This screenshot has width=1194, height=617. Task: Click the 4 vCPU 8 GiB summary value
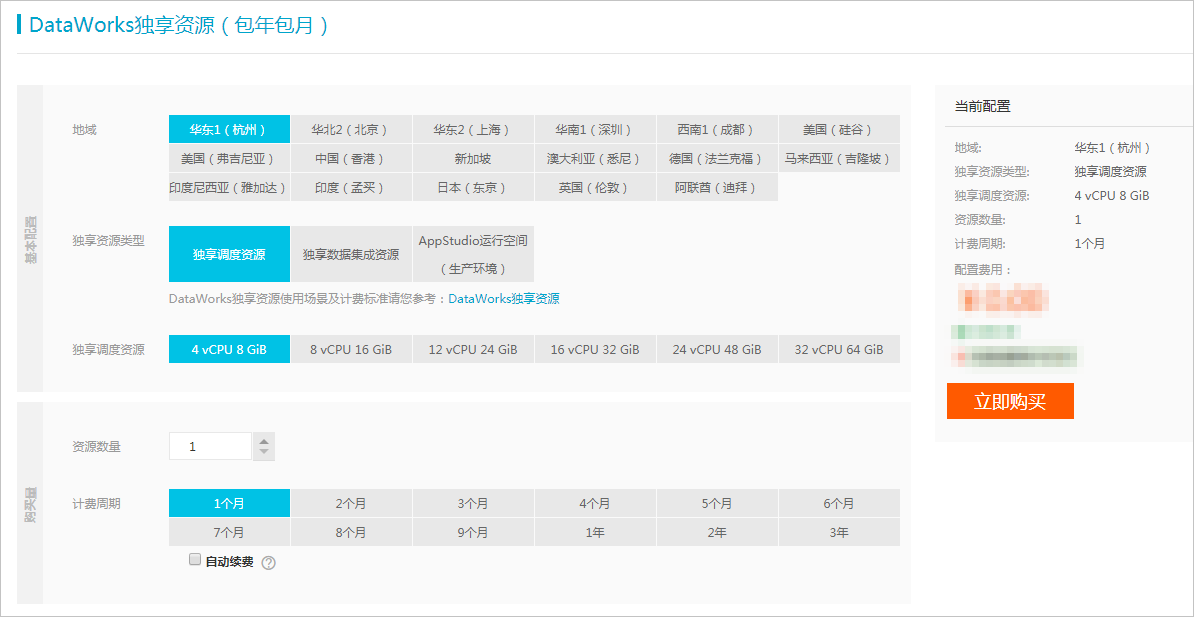click(x=1112, y=196)
